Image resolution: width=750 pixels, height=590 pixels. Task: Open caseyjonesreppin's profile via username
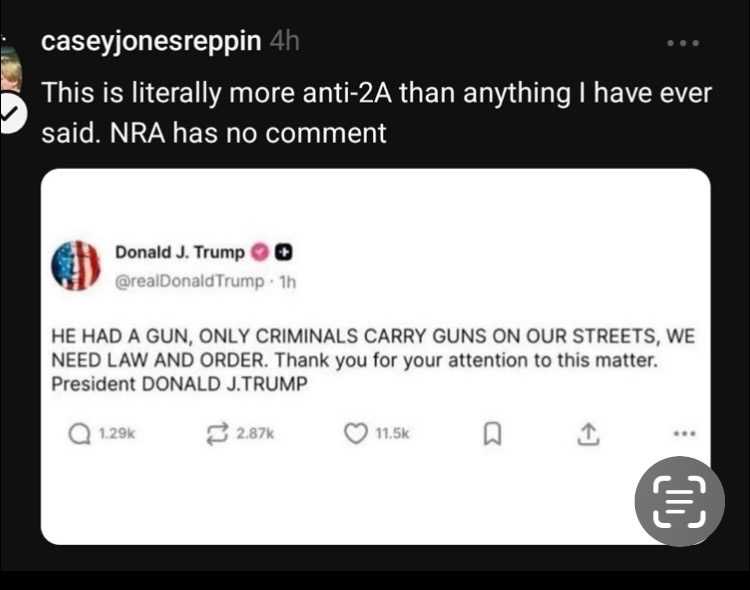153,42
